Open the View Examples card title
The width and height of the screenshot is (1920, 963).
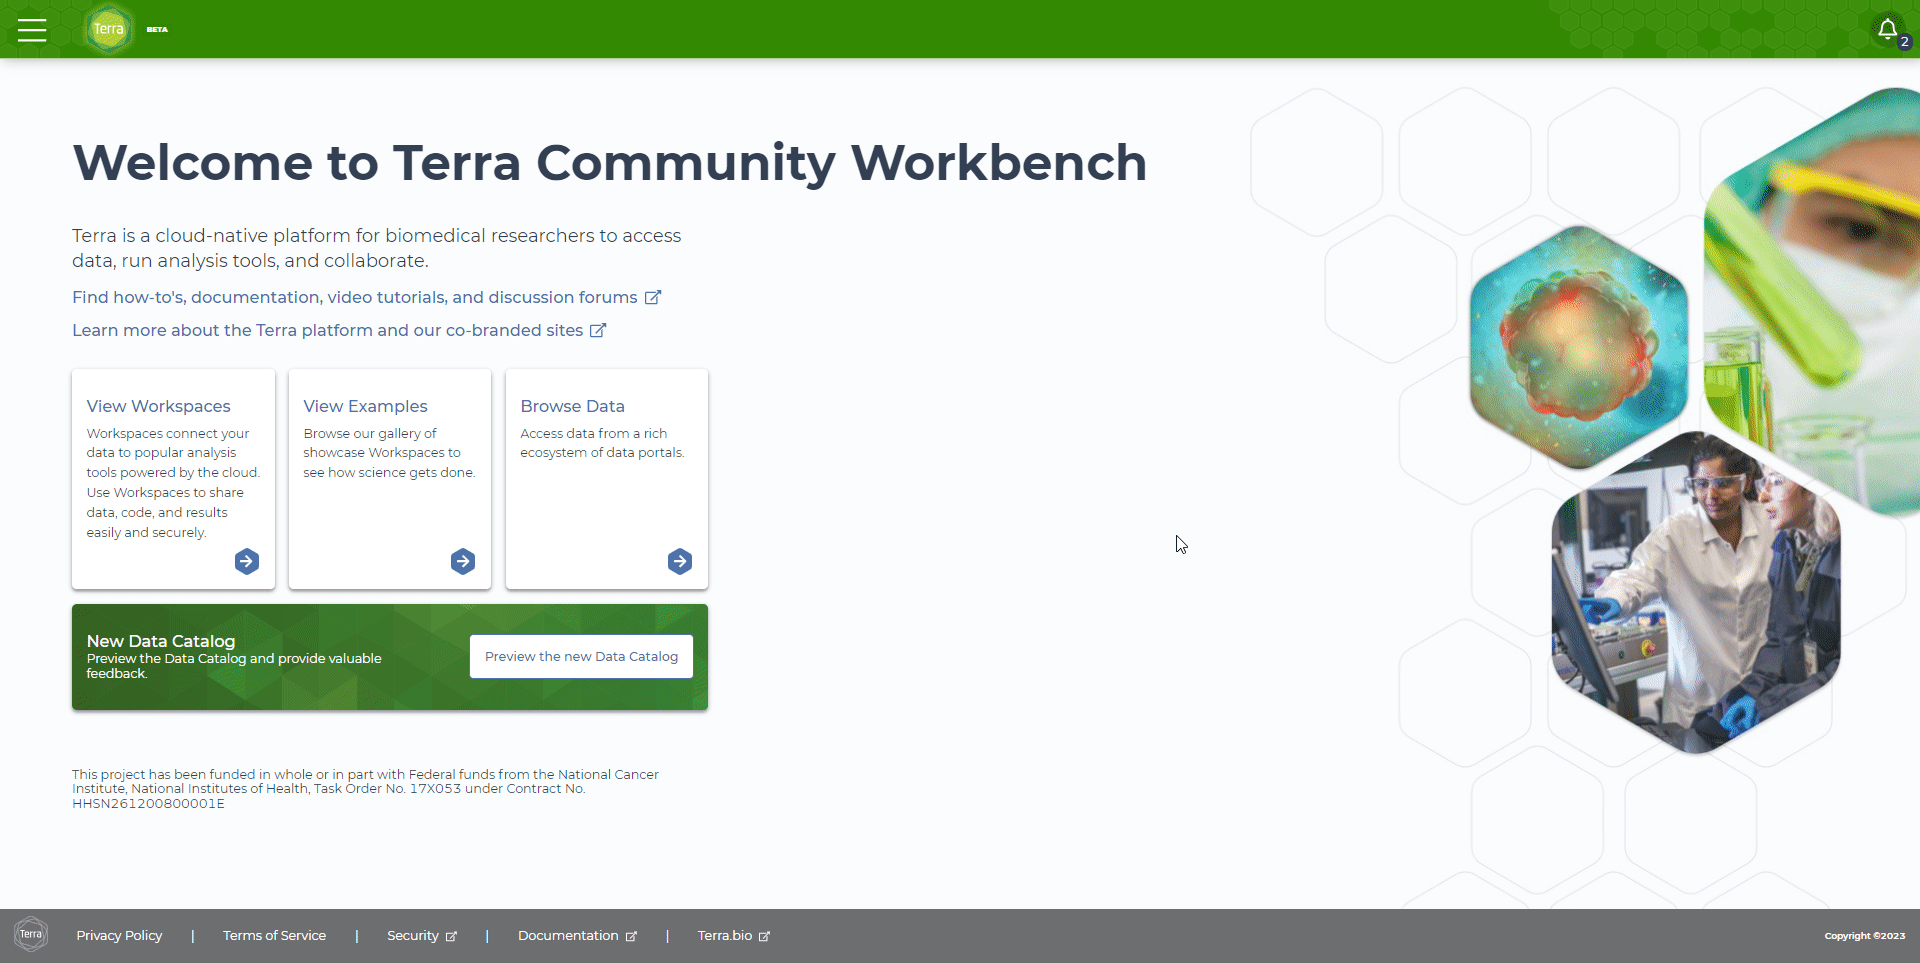tap(365, 406)
